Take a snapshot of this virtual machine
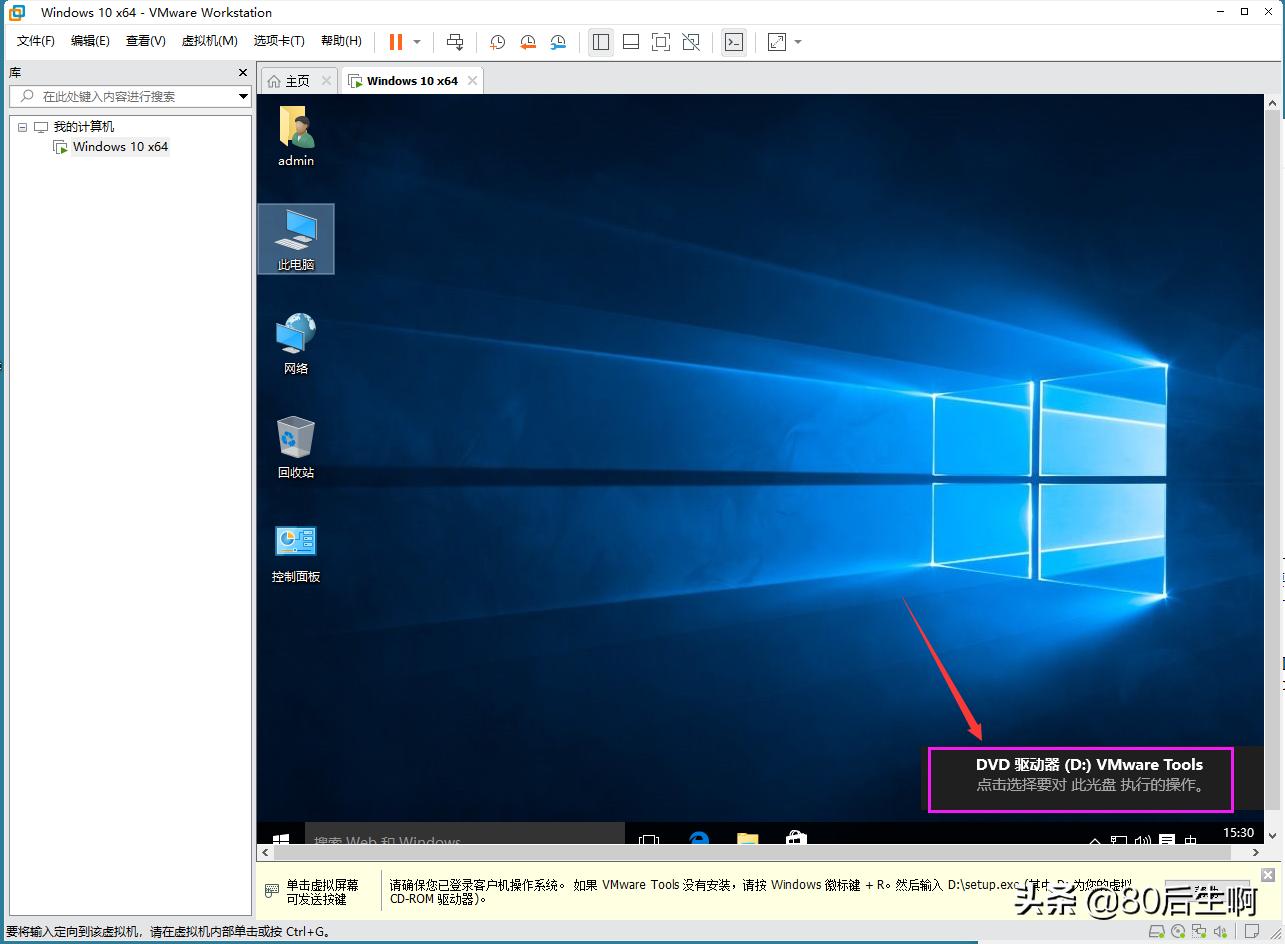1285x944 pixels. click(498, 42)
